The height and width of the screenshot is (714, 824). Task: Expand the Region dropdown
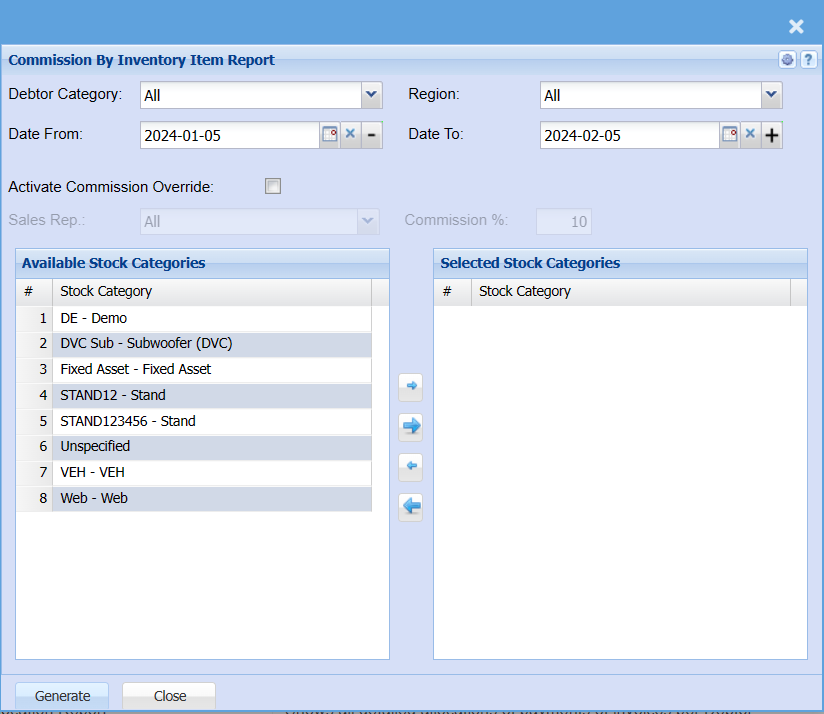click(x=771, y=95)
